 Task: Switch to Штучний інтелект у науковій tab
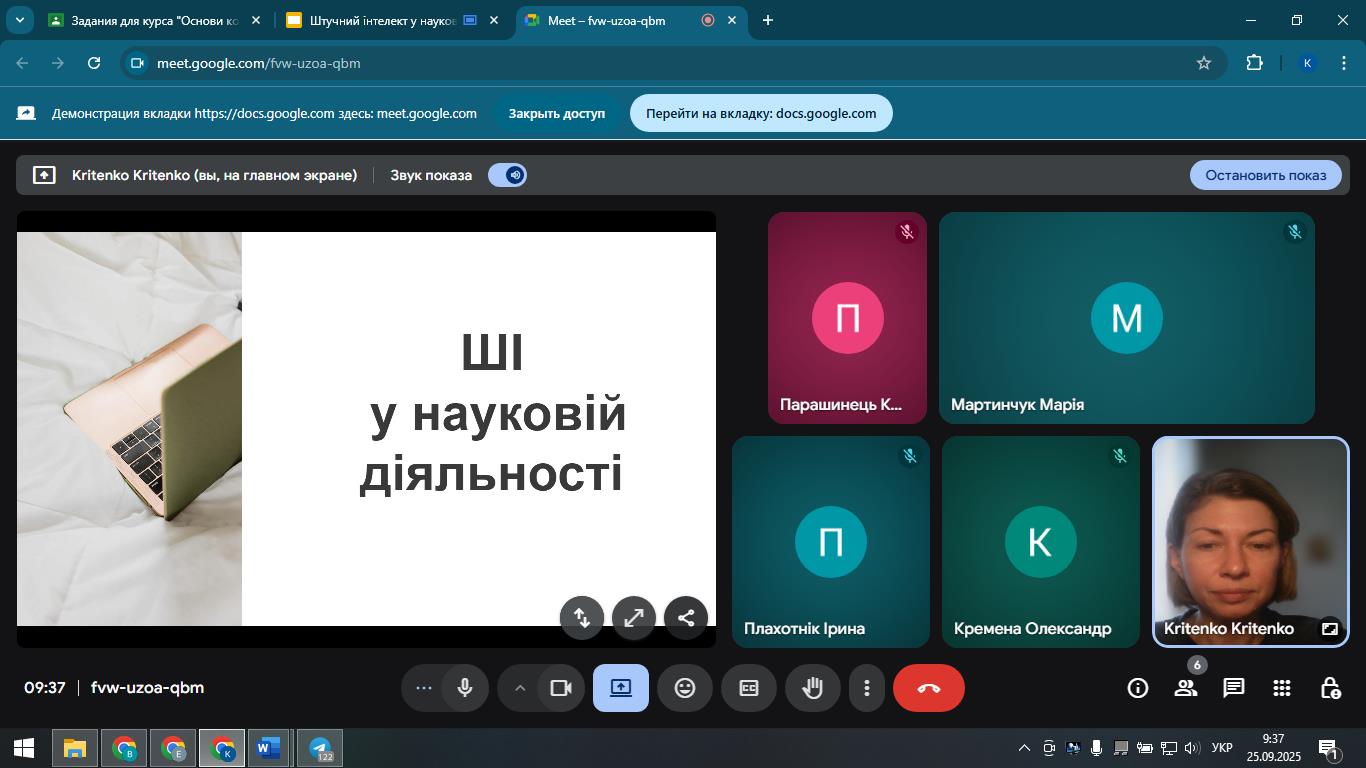(x=382, y=20)
